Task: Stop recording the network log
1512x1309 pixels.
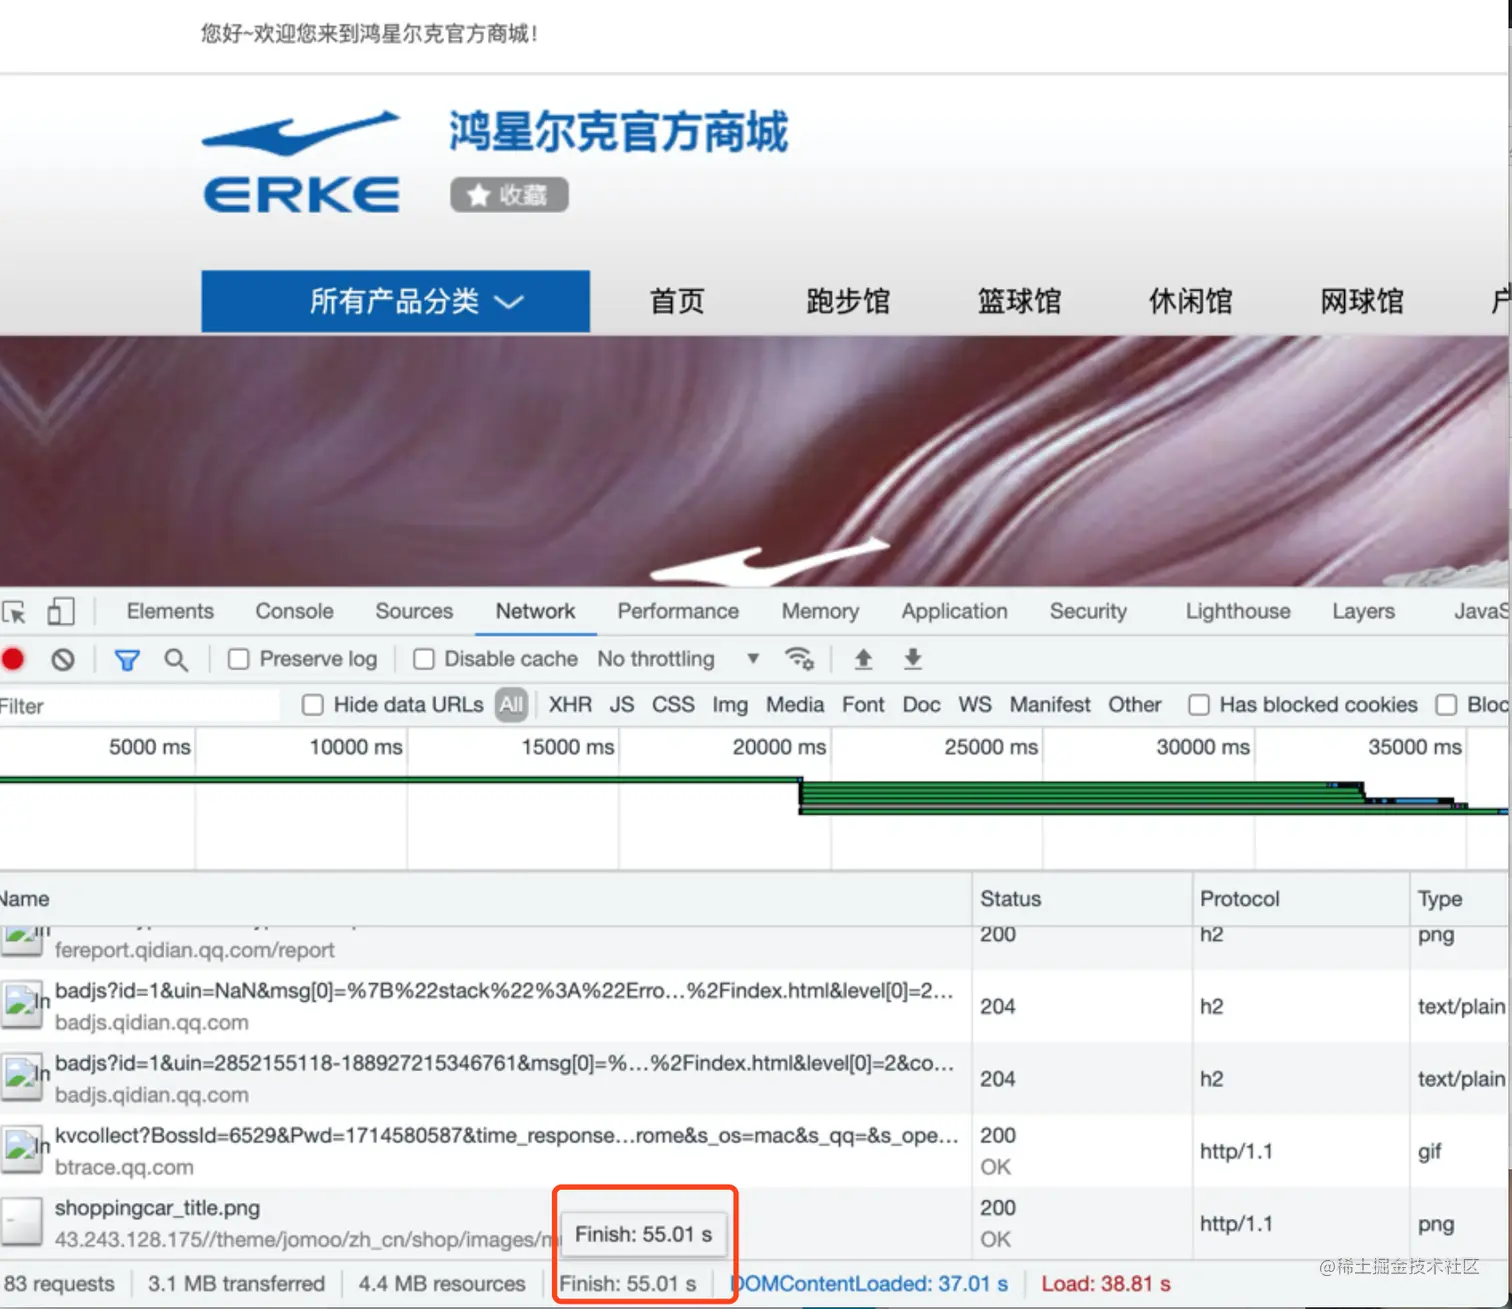Action: pos(13,659)
